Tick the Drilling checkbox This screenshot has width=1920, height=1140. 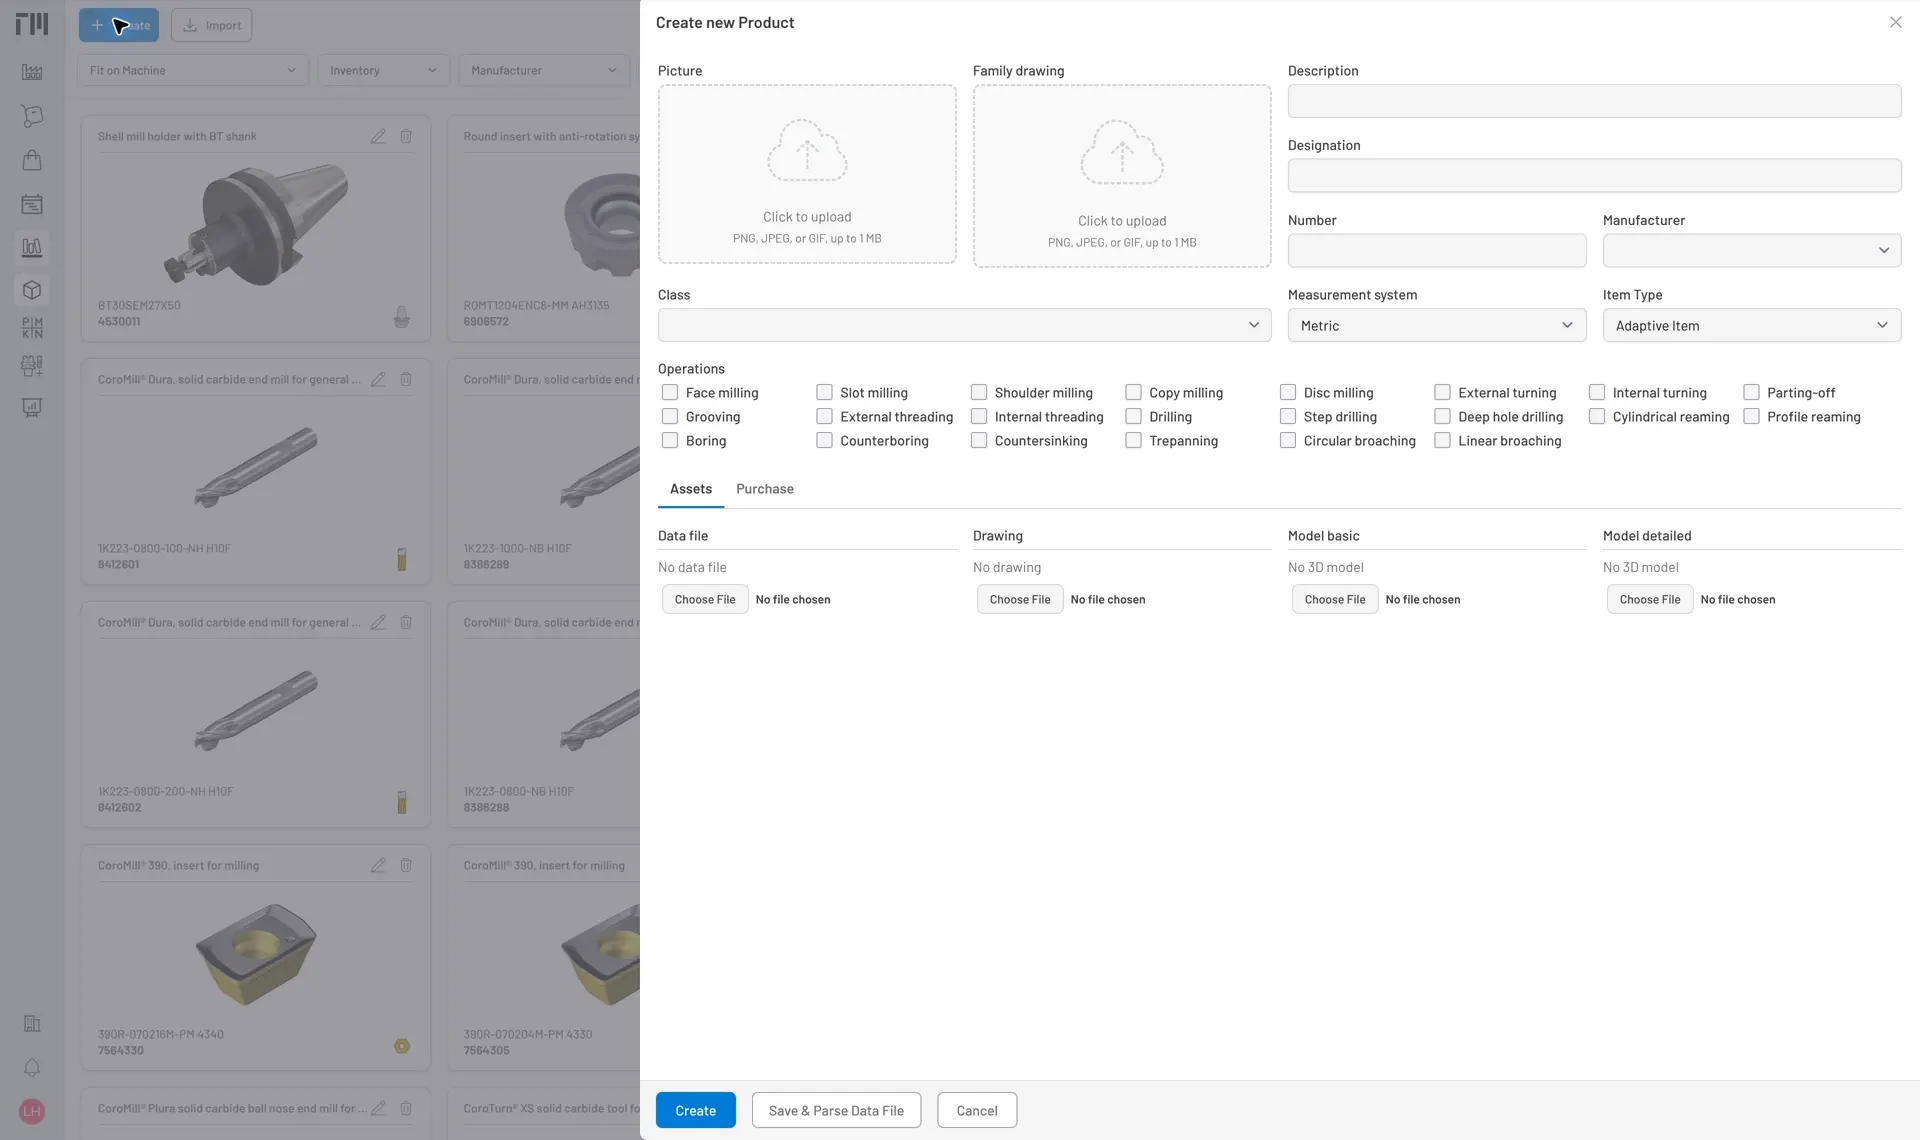tap(1133, 416)
